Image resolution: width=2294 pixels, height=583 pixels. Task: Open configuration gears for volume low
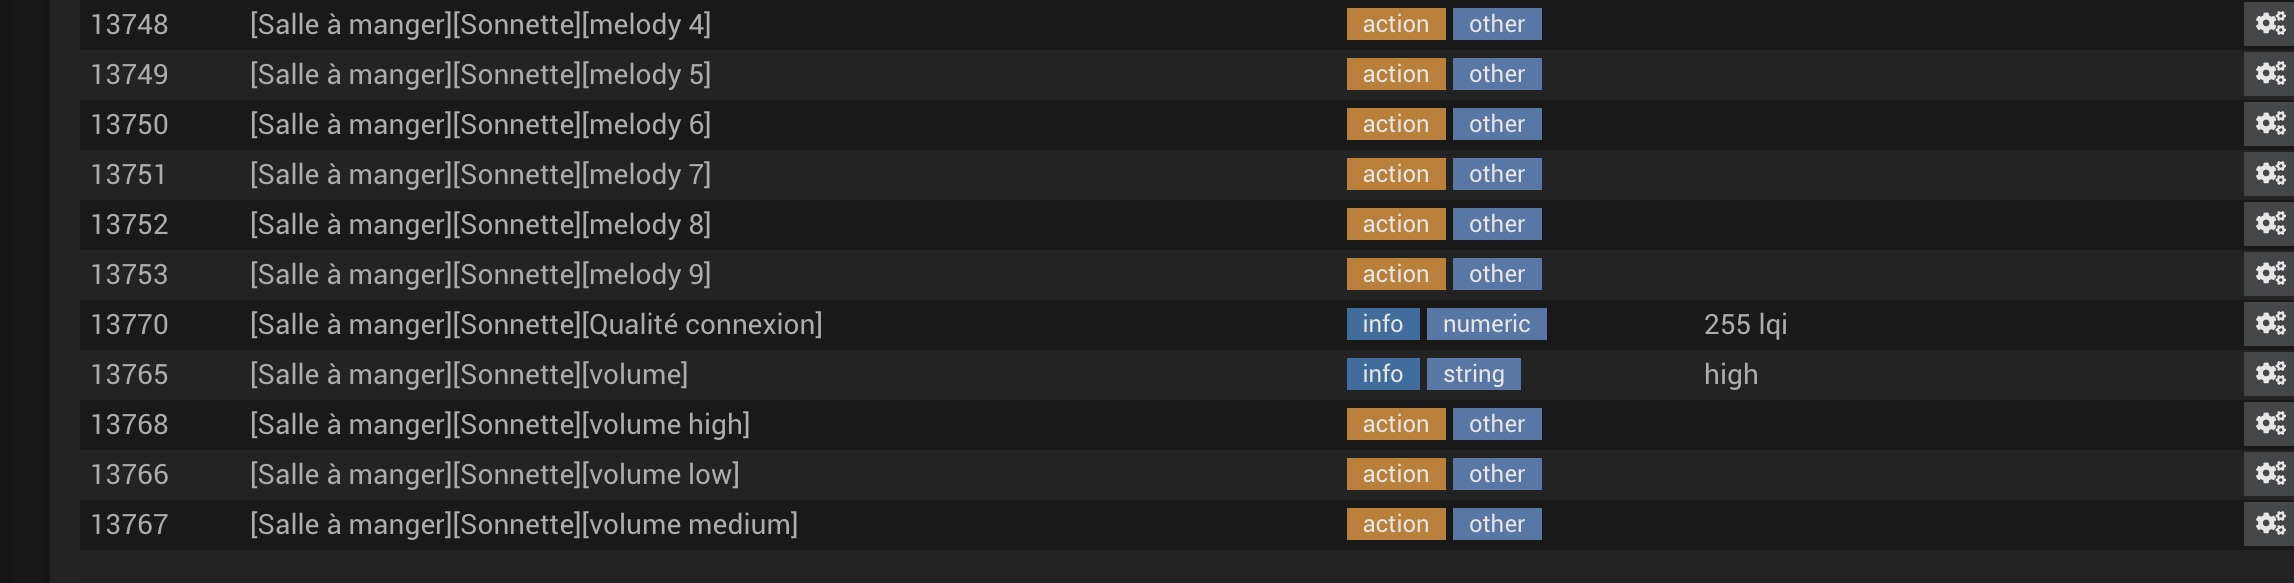click(x=2270, y=474)
